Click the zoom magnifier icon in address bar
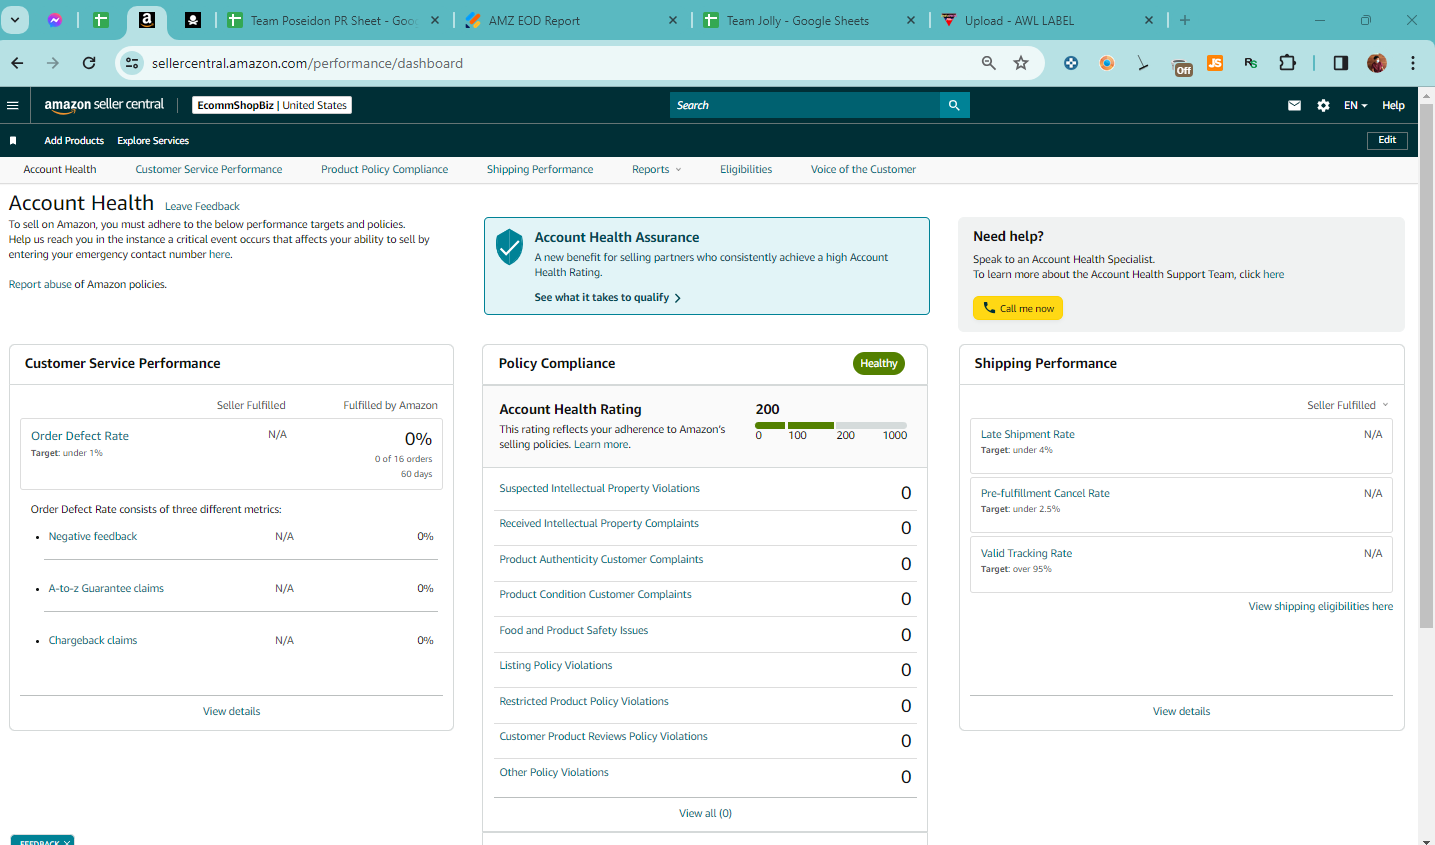The height and width of the screenshot is (845, 1435). [x=989, y=63]
